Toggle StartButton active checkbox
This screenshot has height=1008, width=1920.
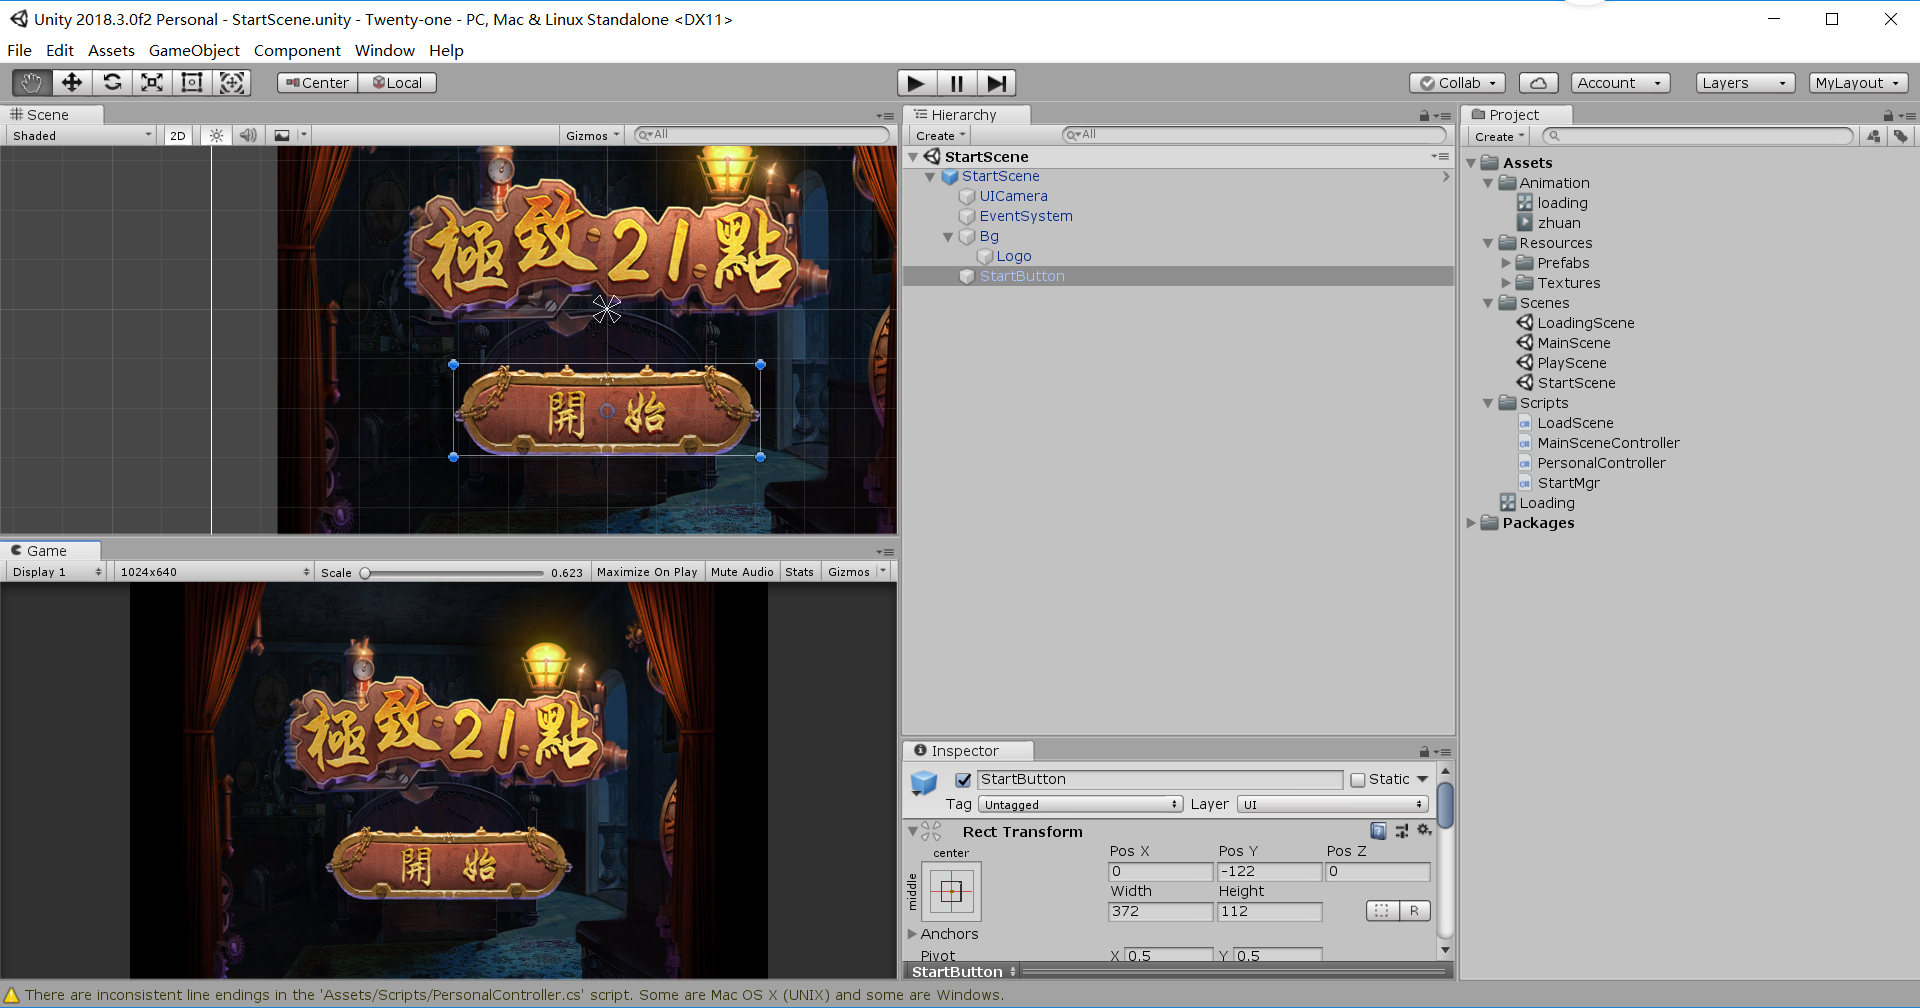[x=963, y=780]
